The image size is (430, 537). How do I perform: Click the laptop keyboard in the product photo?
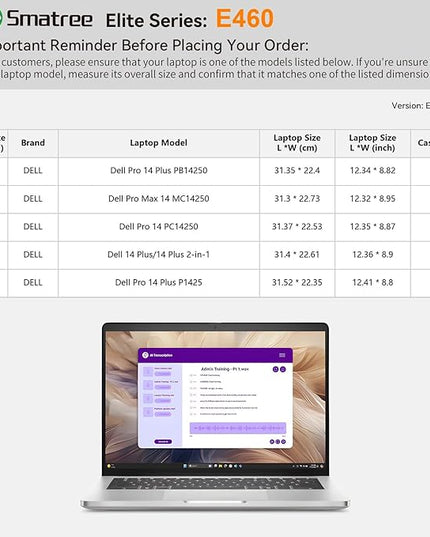click(215, 484)
